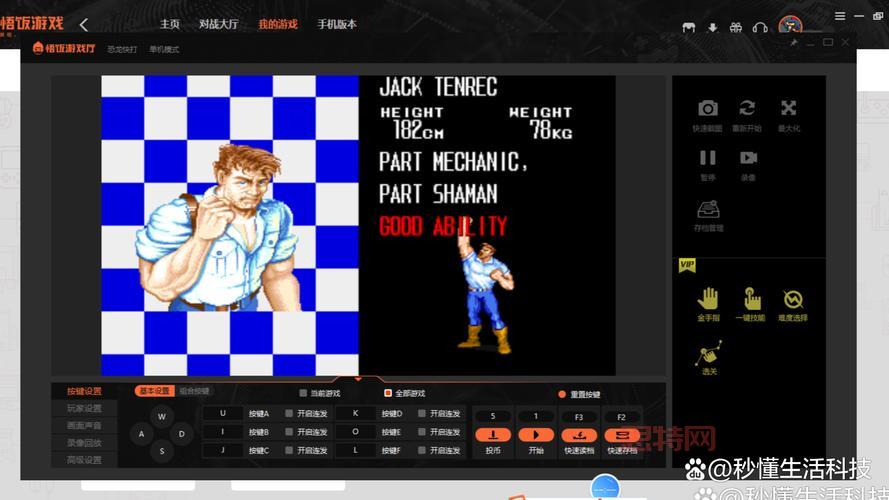Start recording with the 录像 camcorder icon
Image resolution: width=889 pixels, height=500 pixels.
click(x=748, y=158)
